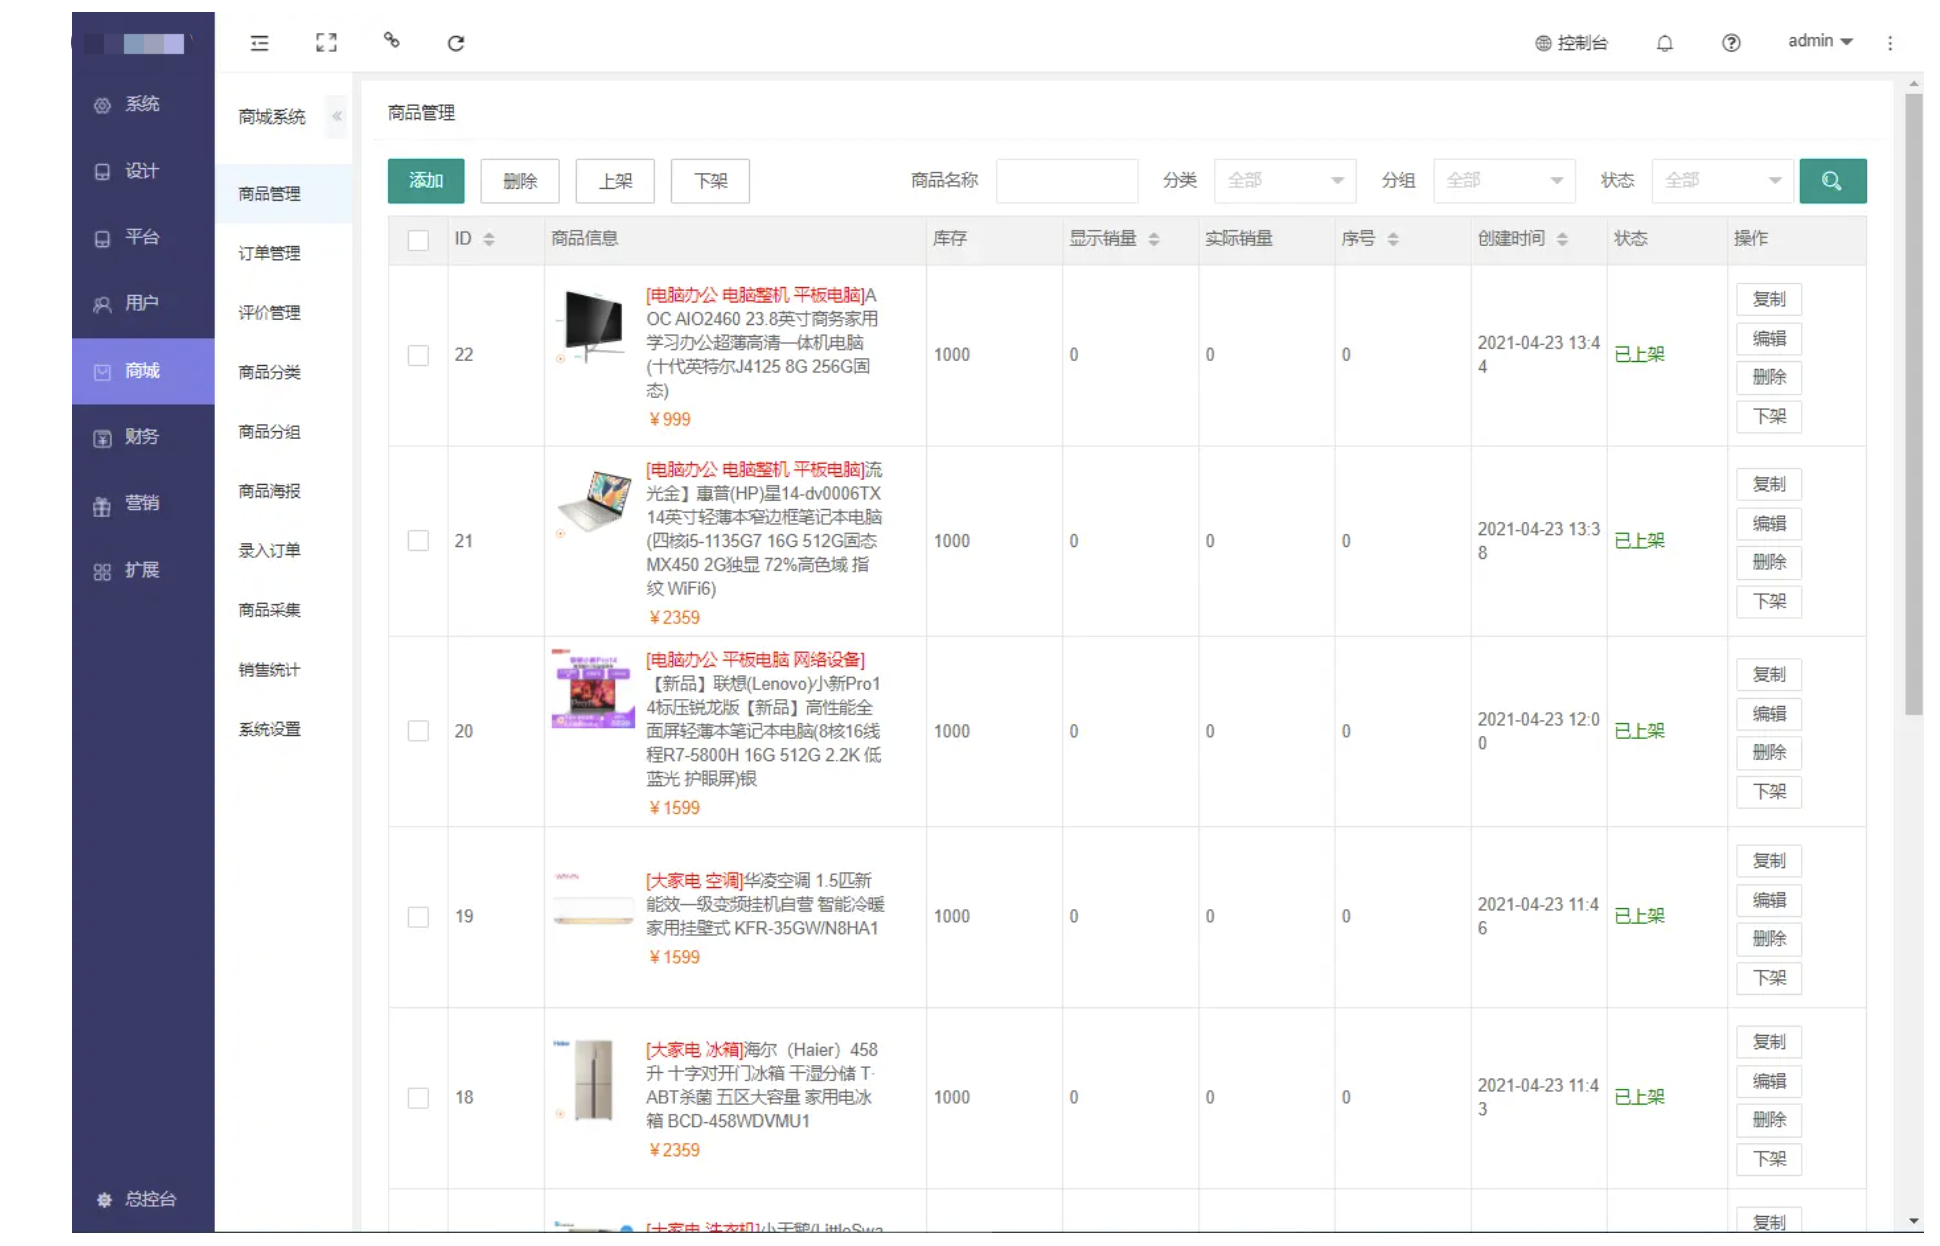Screen dimensions: 1940x1246
Task: Open 商品分组 submenu item
Action: coord(283,432)
